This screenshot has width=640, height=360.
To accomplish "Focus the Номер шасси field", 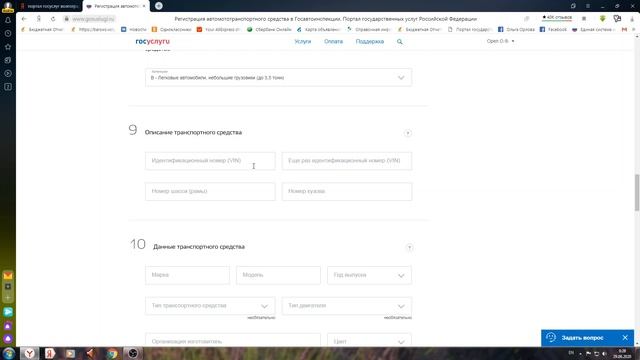I will [x=210, y=191].
